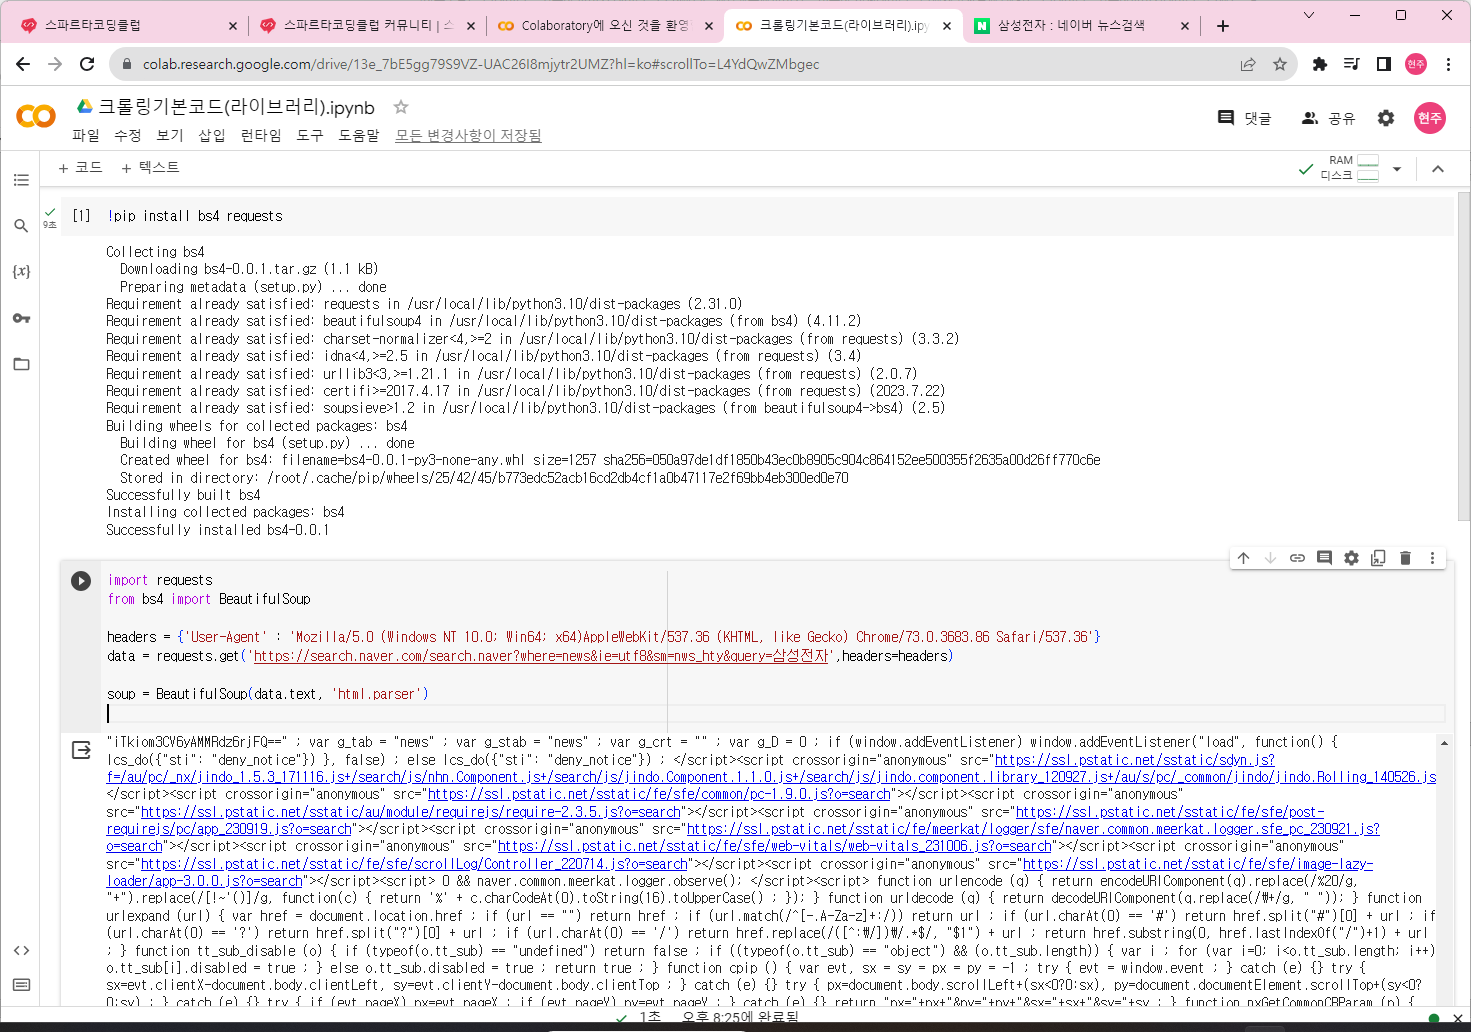Viewport: 1471px width, 1032px height.
Task: Open Chrome extensions puzzle icon
Action: pos(1320,64)
